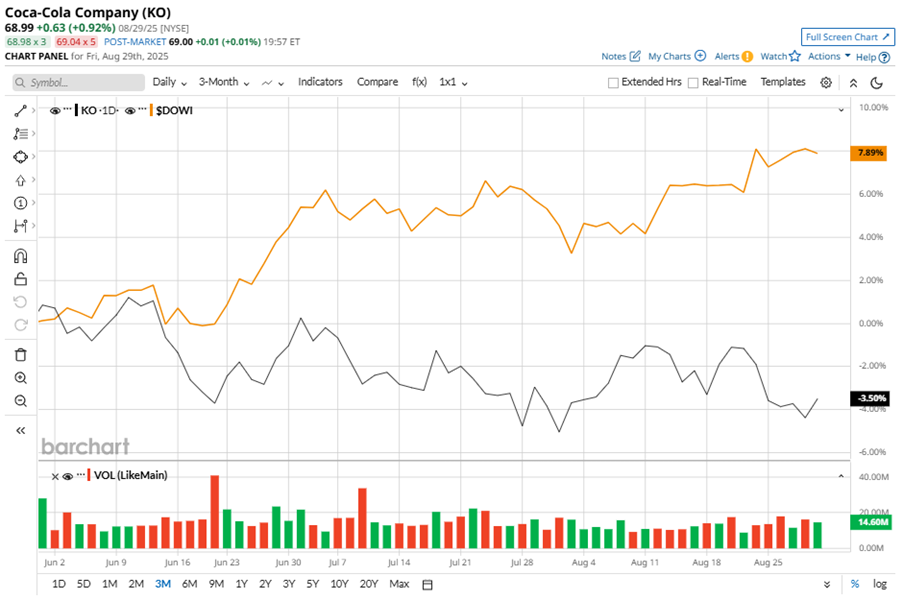Open the price range measure tool
This screenshot has width=903, height=600.
(x=21, y=226)
